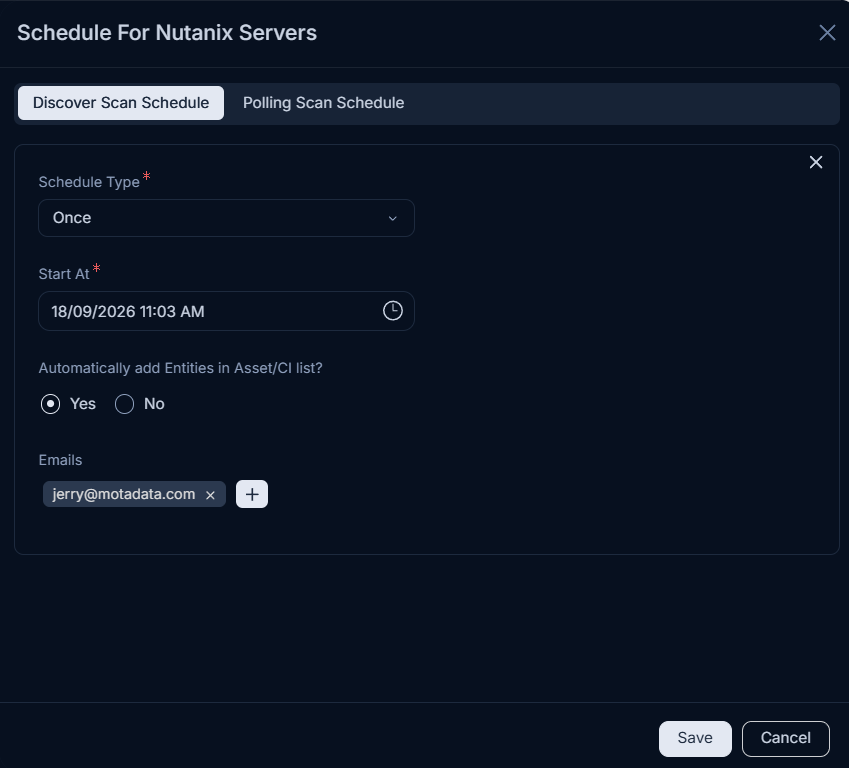Close the Schedule For Nutanix Servers dialog

(x=827, y=32)
